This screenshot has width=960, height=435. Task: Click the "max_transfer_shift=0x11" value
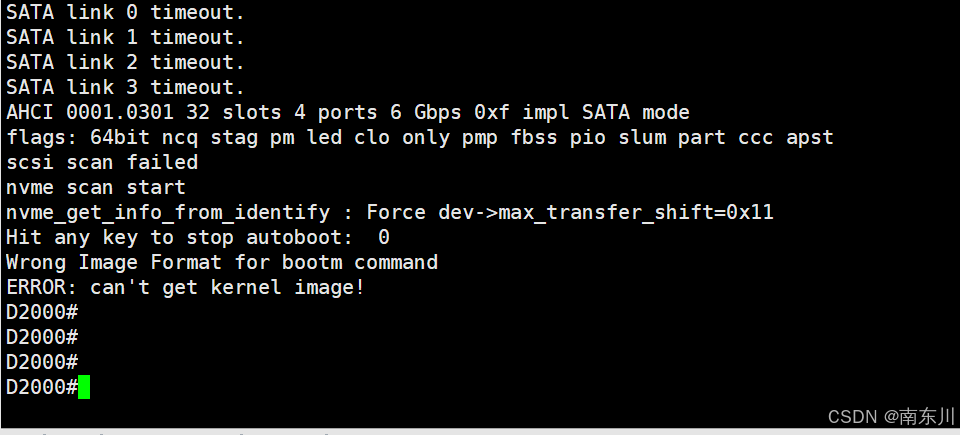[636, 213]
